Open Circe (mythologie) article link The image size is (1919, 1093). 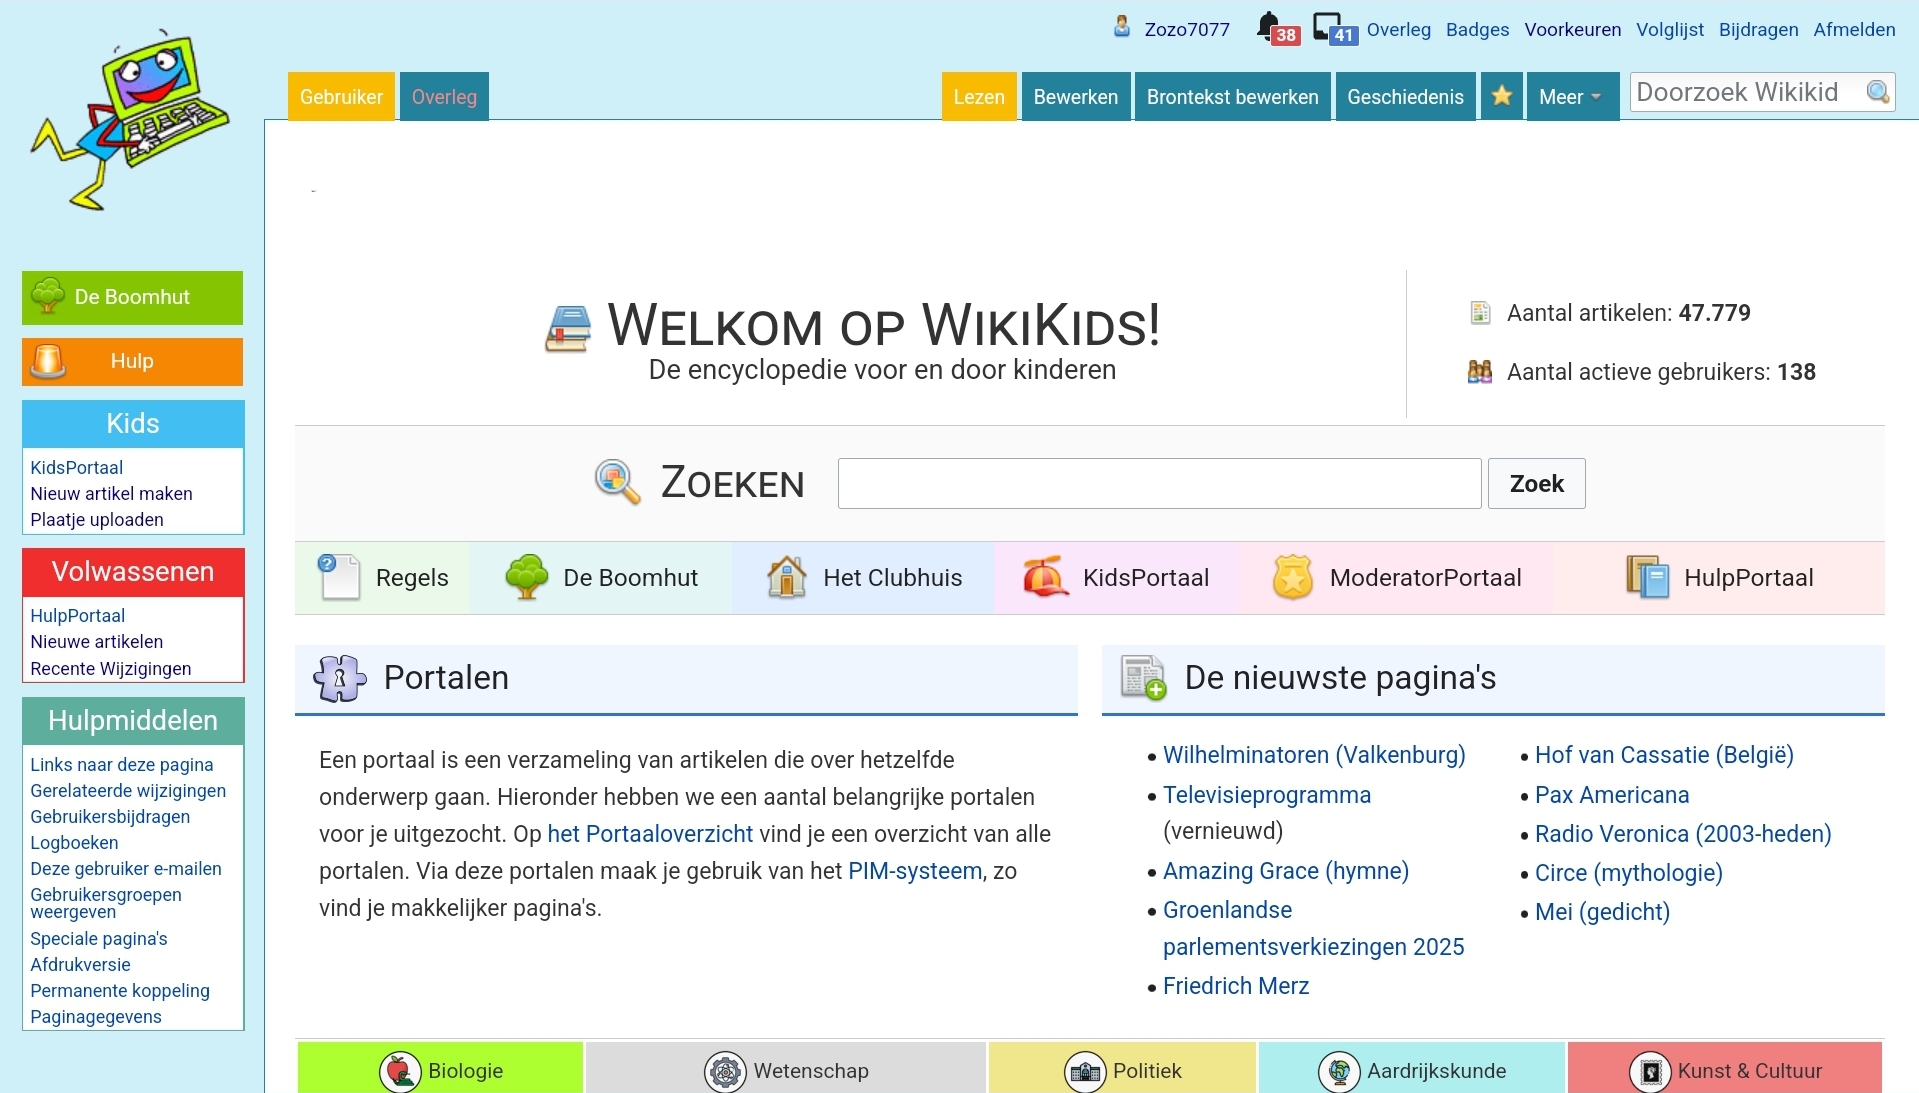tap(1629, 873)
